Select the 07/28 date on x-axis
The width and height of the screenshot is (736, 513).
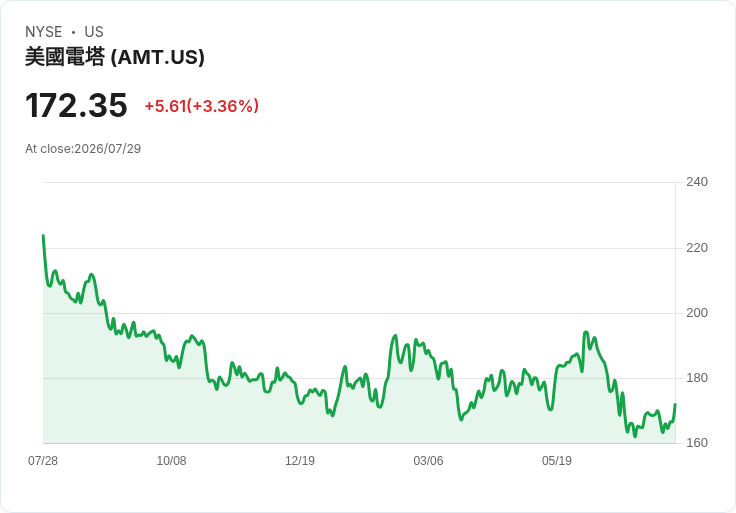click(43, 461)
